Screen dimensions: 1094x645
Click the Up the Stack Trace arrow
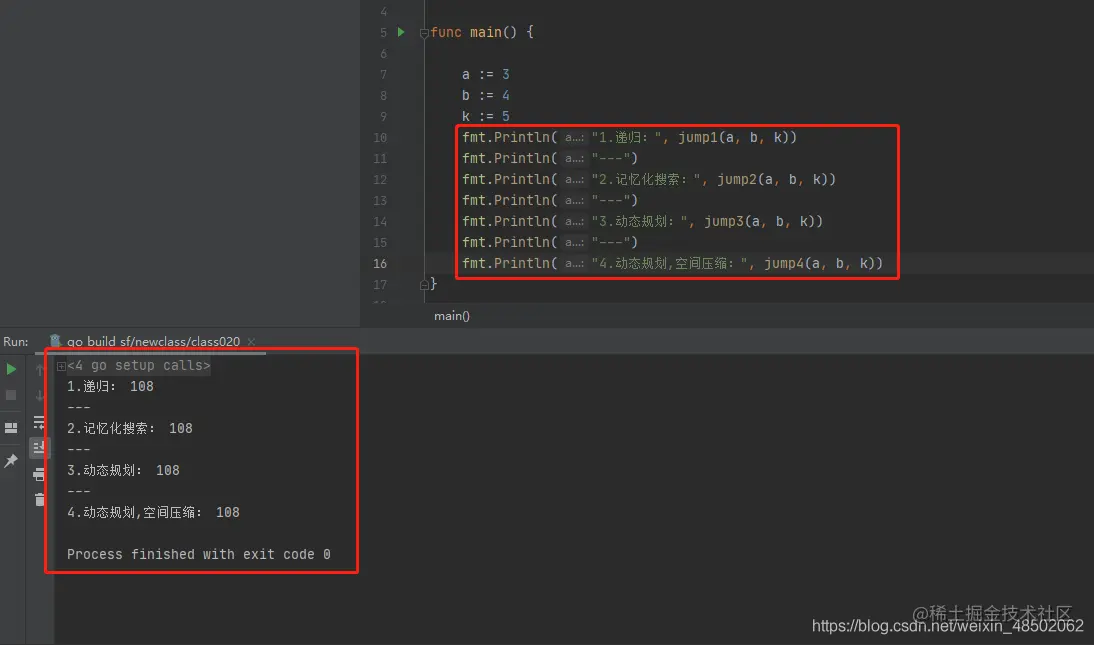pos(40,369)
